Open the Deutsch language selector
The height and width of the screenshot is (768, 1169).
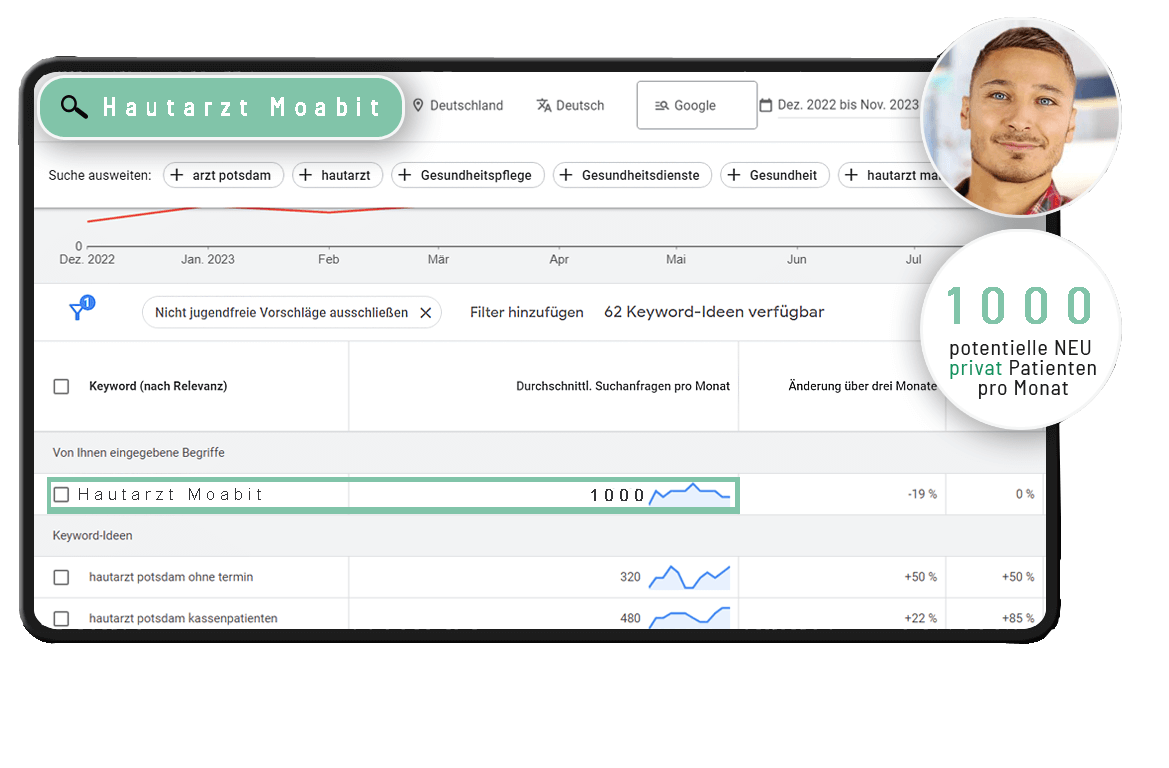580,105
